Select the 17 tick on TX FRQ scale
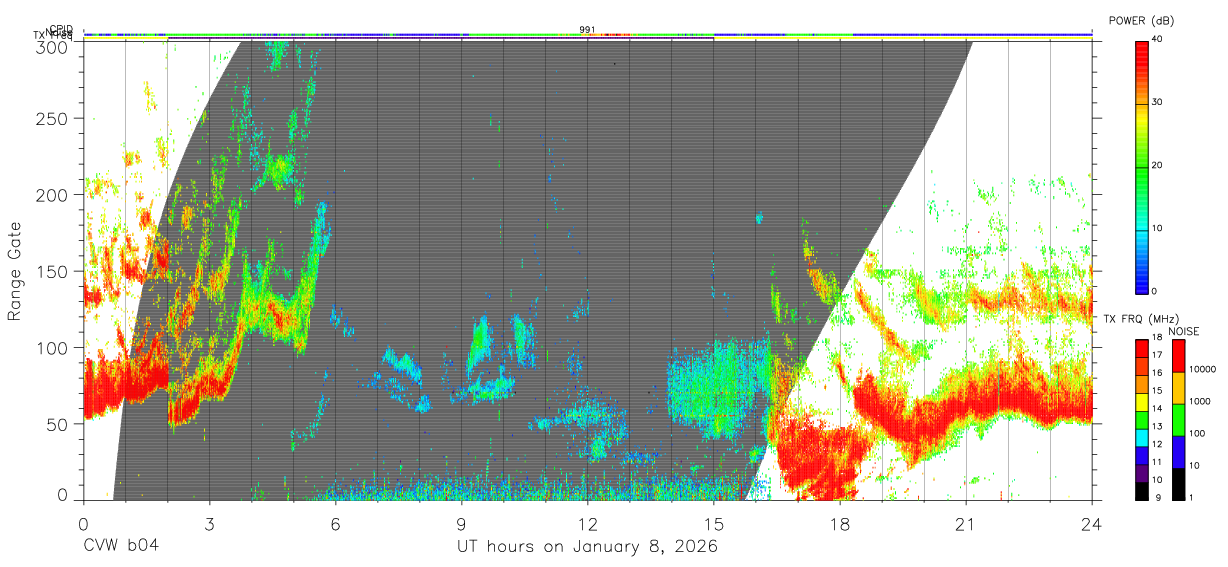1228x567 pixels. [x=1156, y=356]
